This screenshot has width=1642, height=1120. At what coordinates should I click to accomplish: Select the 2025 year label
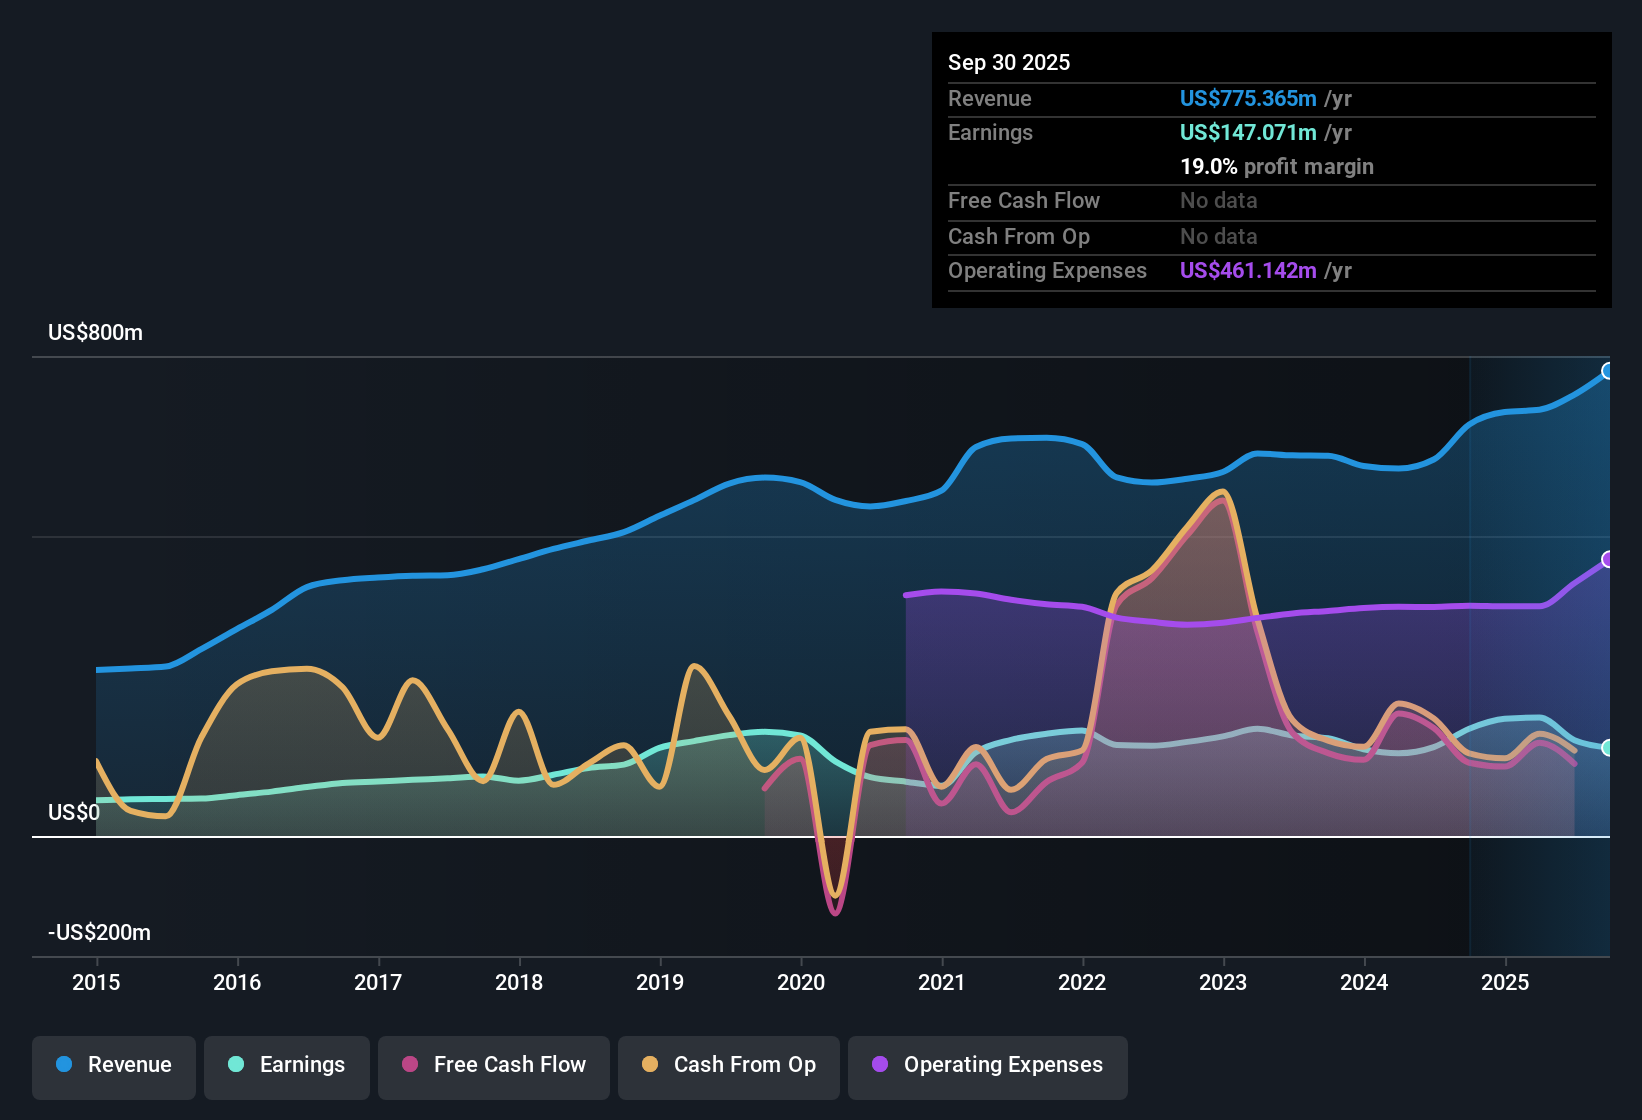(1506, 983)
